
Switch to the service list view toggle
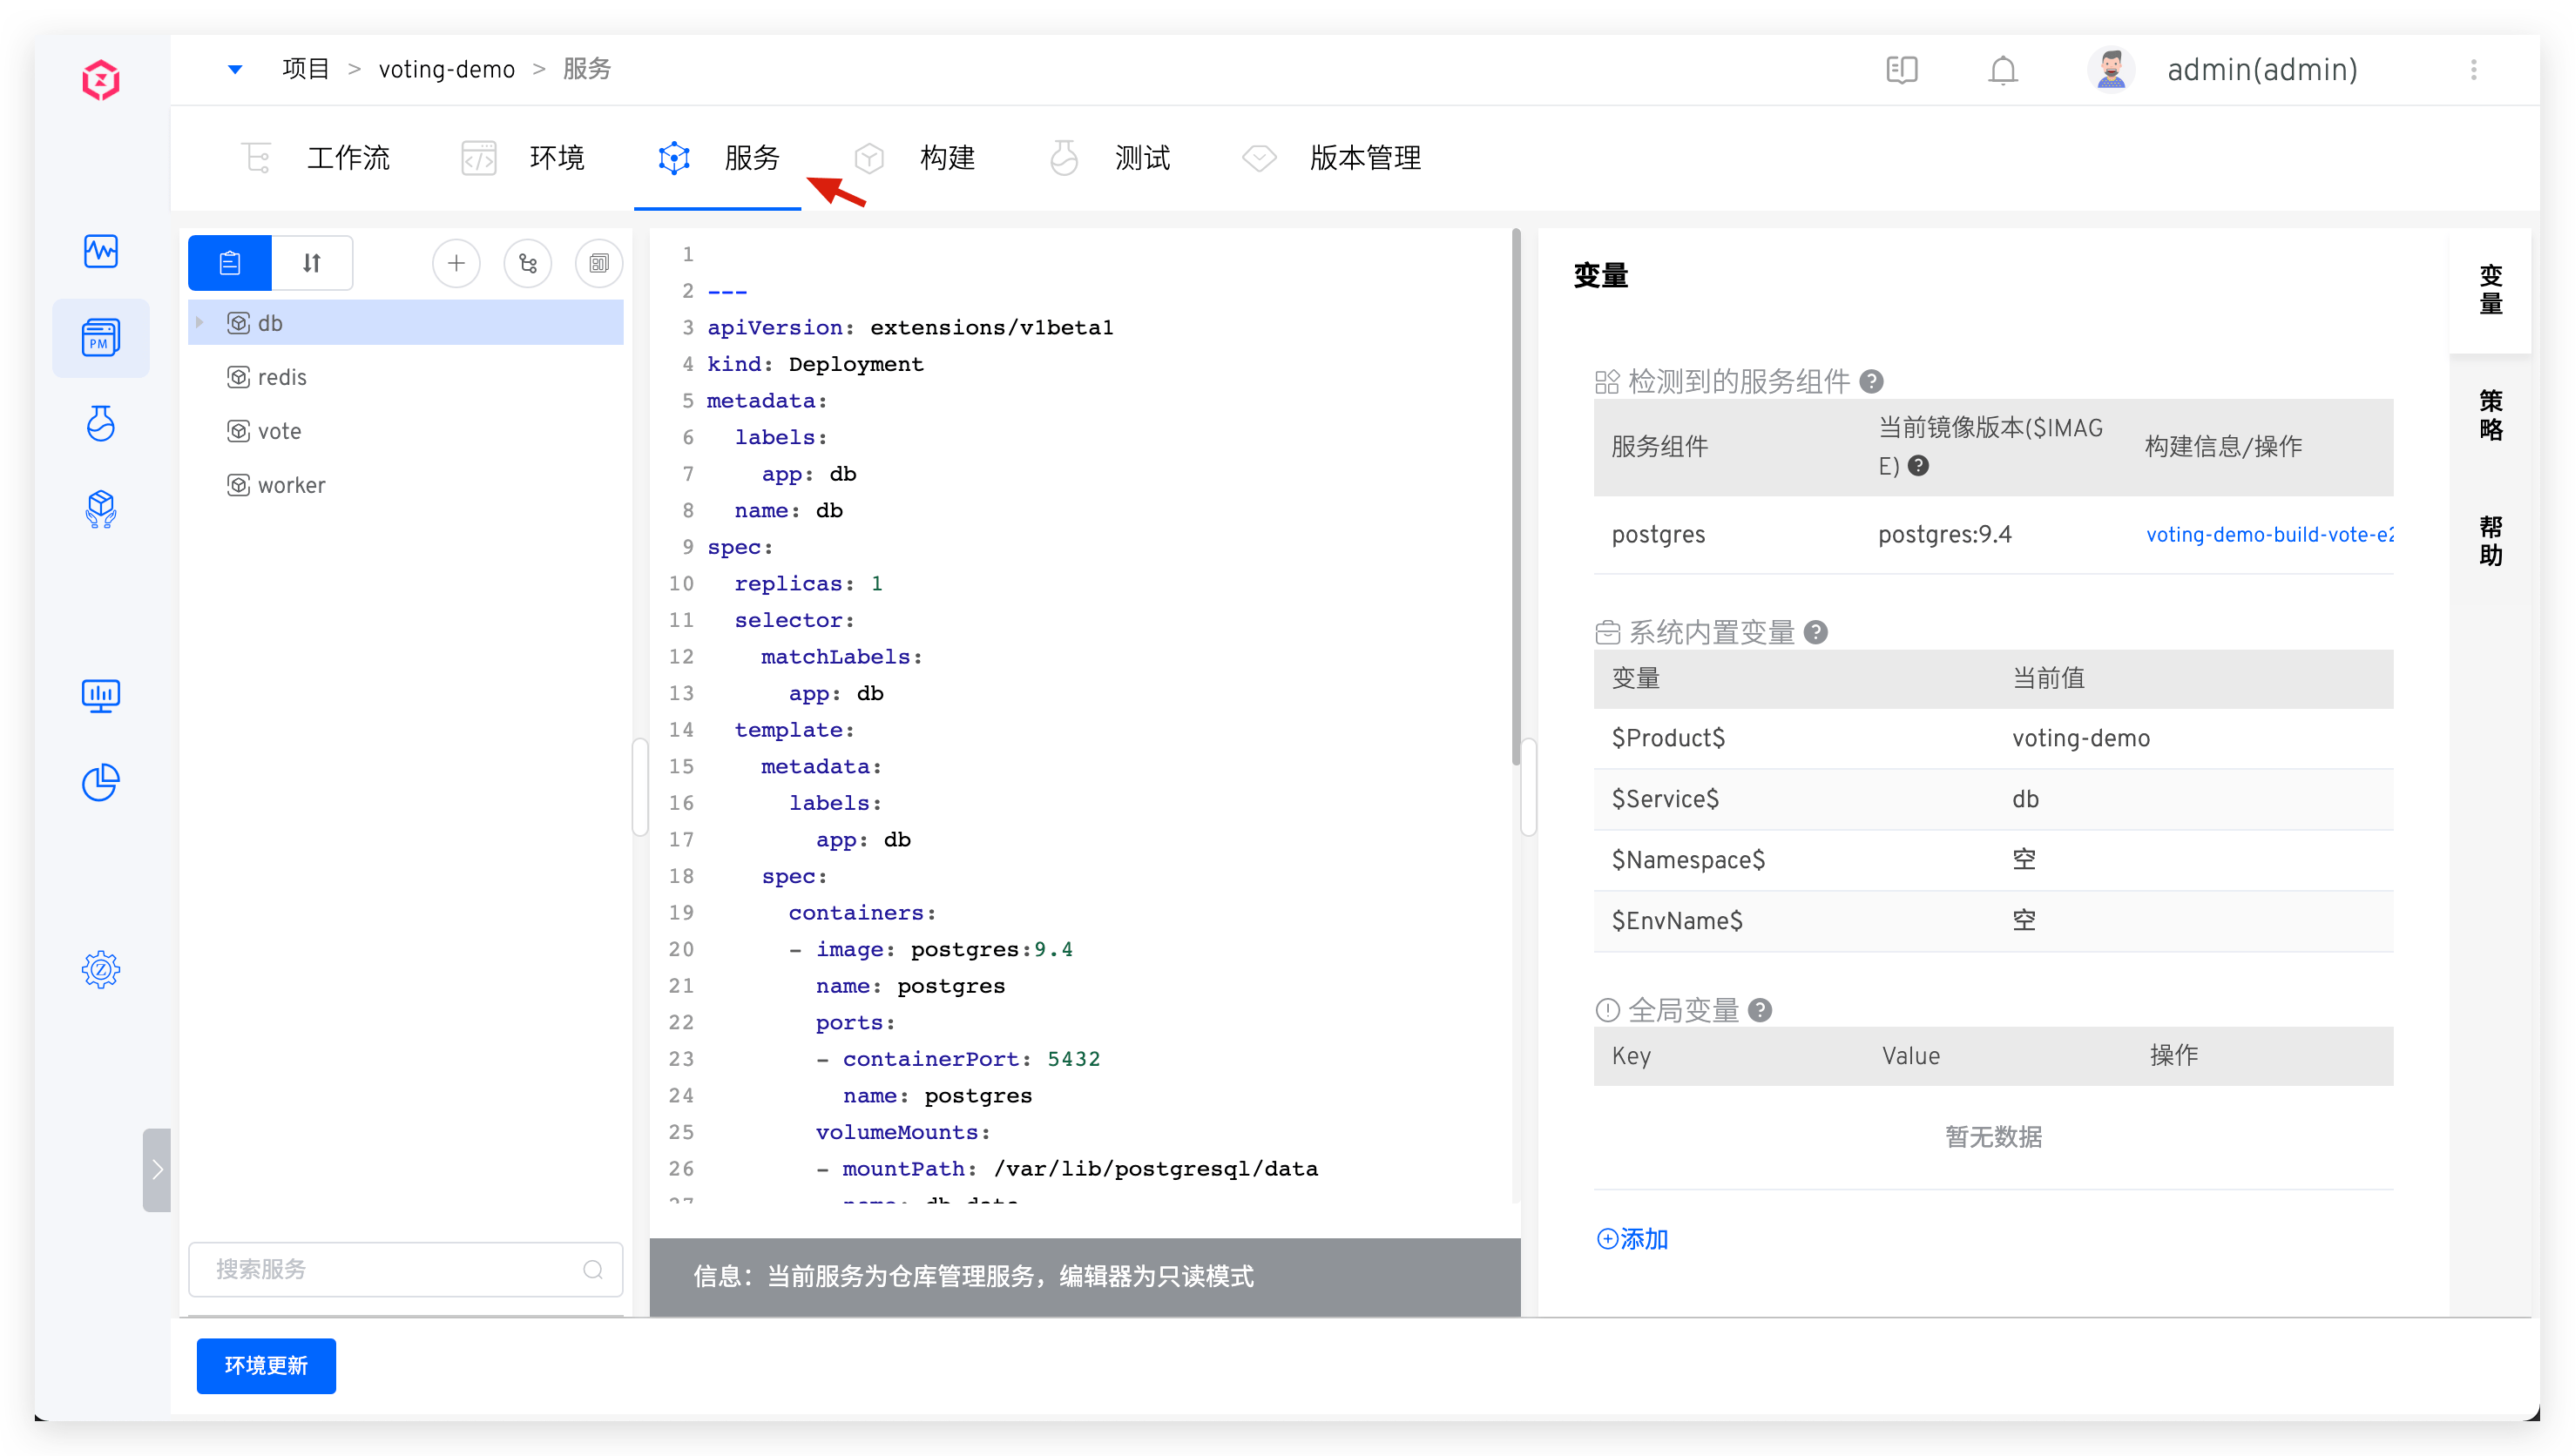tap(230, 263)
